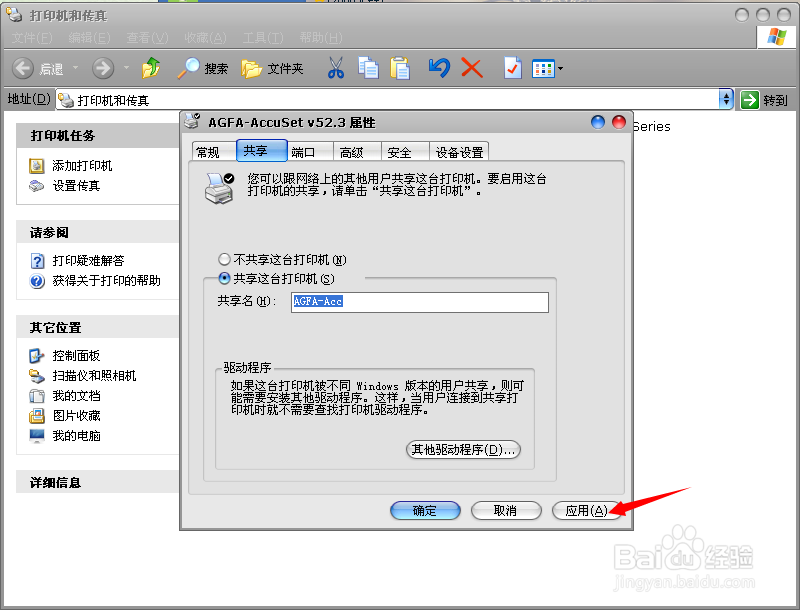Collapse the 请参阅 panel header
The width and height of the screenshot is (800, 610).
[97, 232]
